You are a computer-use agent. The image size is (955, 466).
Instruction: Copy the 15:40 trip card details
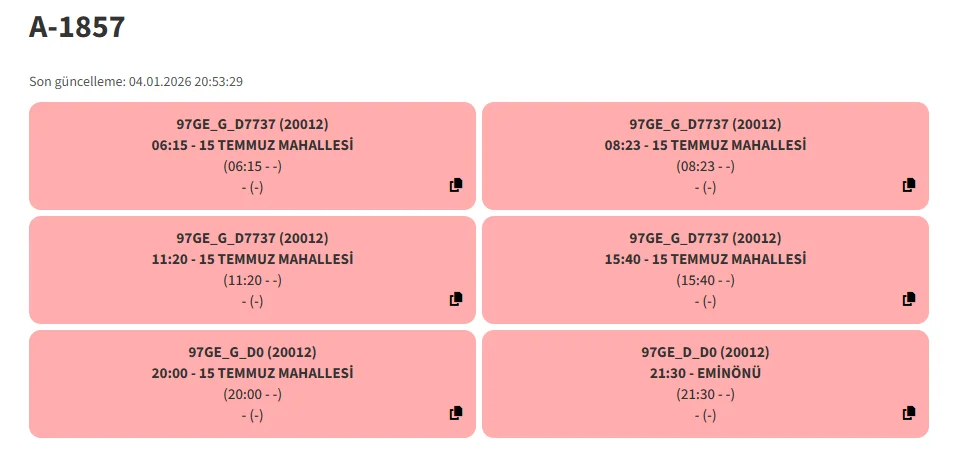[909, 299]
